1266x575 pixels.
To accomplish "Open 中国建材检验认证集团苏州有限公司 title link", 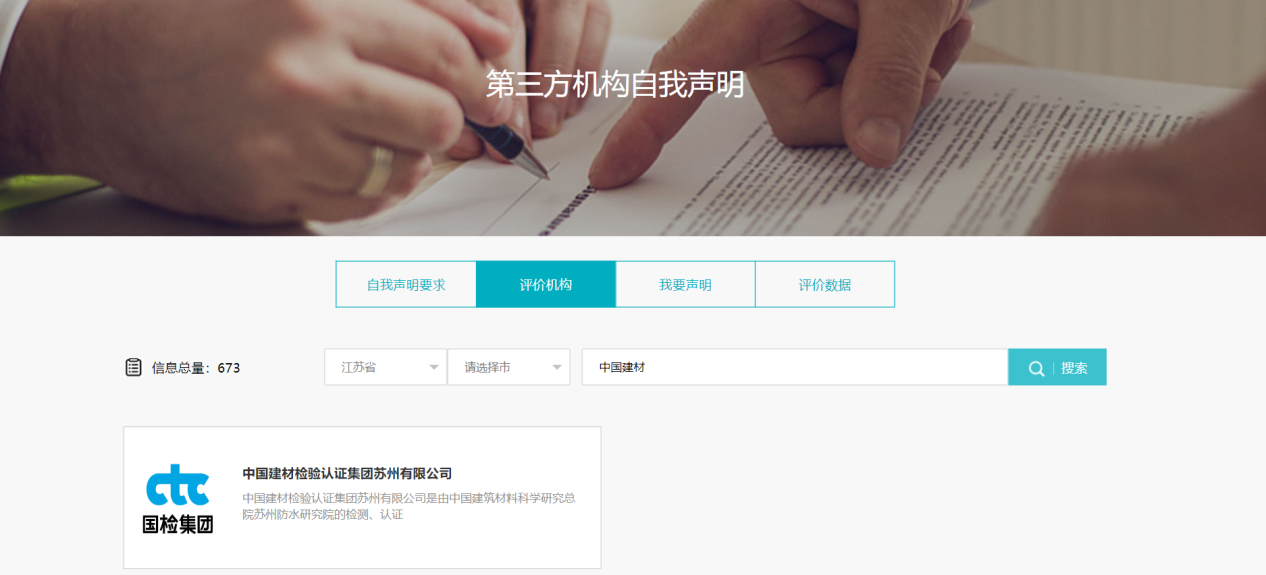I will [x=347, y=473].
